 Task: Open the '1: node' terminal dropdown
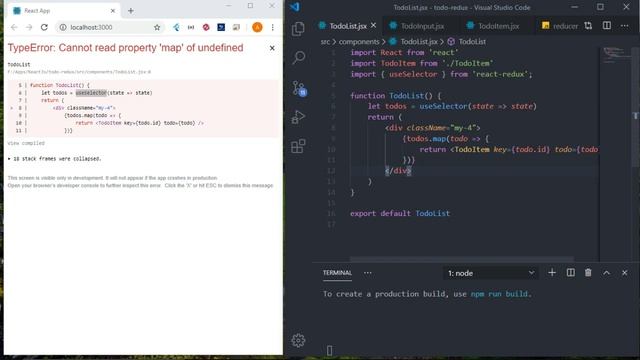[491, 273]
